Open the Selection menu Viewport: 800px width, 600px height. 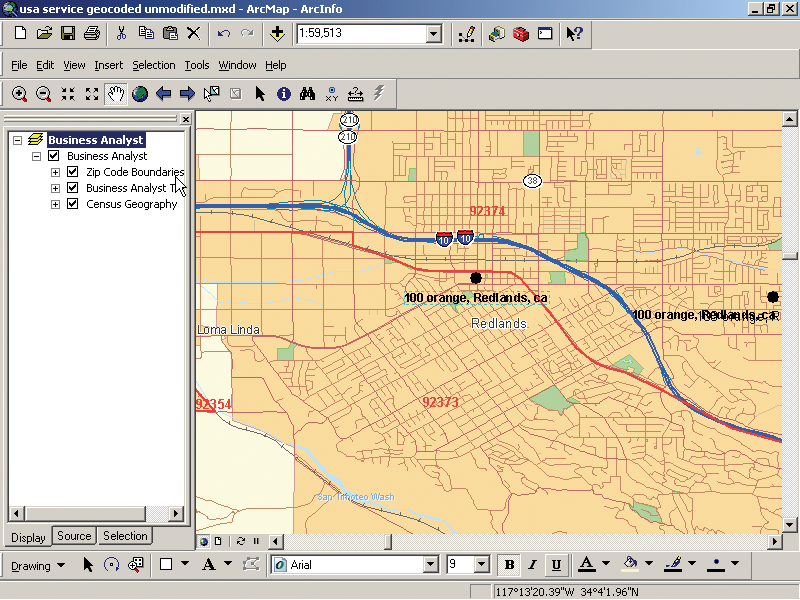154,65
